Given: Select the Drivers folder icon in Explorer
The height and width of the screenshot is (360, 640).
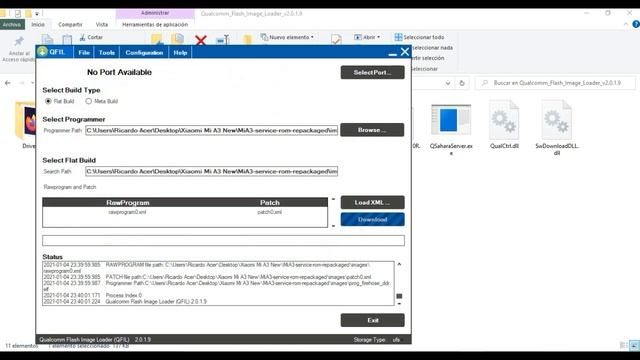Looking at the screenshot, I should [x=25, y=121].
